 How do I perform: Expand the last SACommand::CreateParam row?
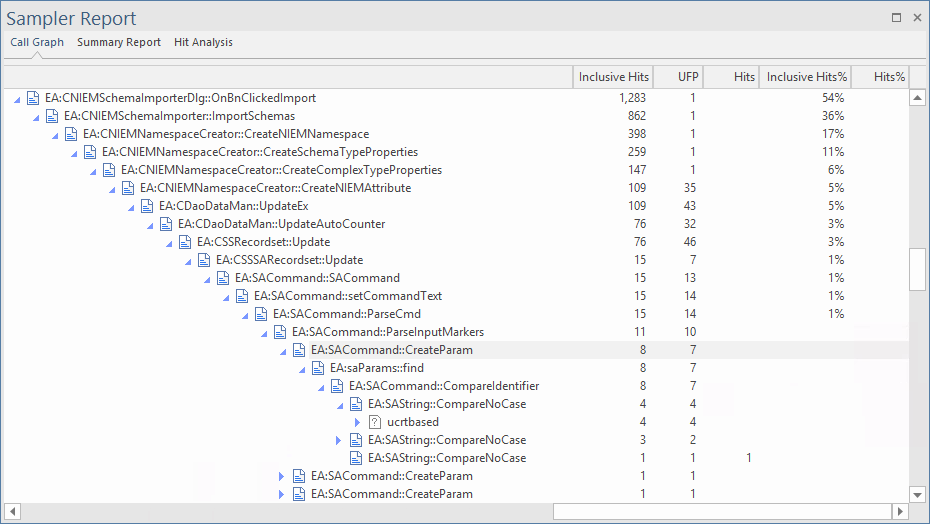[x=281, y=494]
